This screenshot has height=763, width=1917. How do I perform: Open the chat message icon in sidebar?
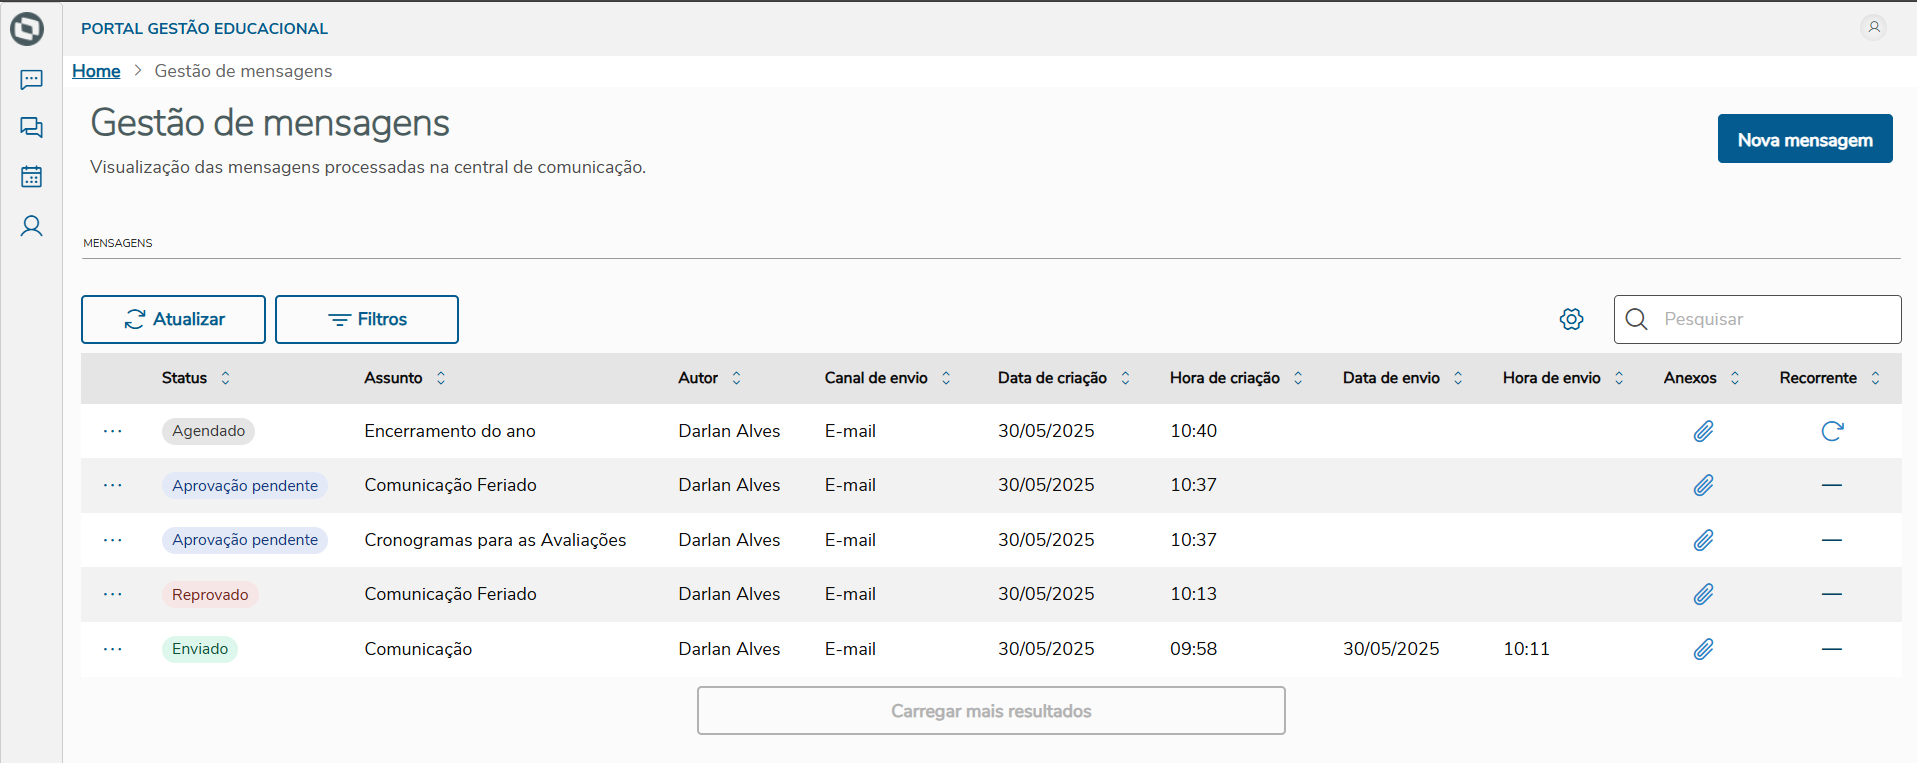pyautogui.click(x=31, y=79)
